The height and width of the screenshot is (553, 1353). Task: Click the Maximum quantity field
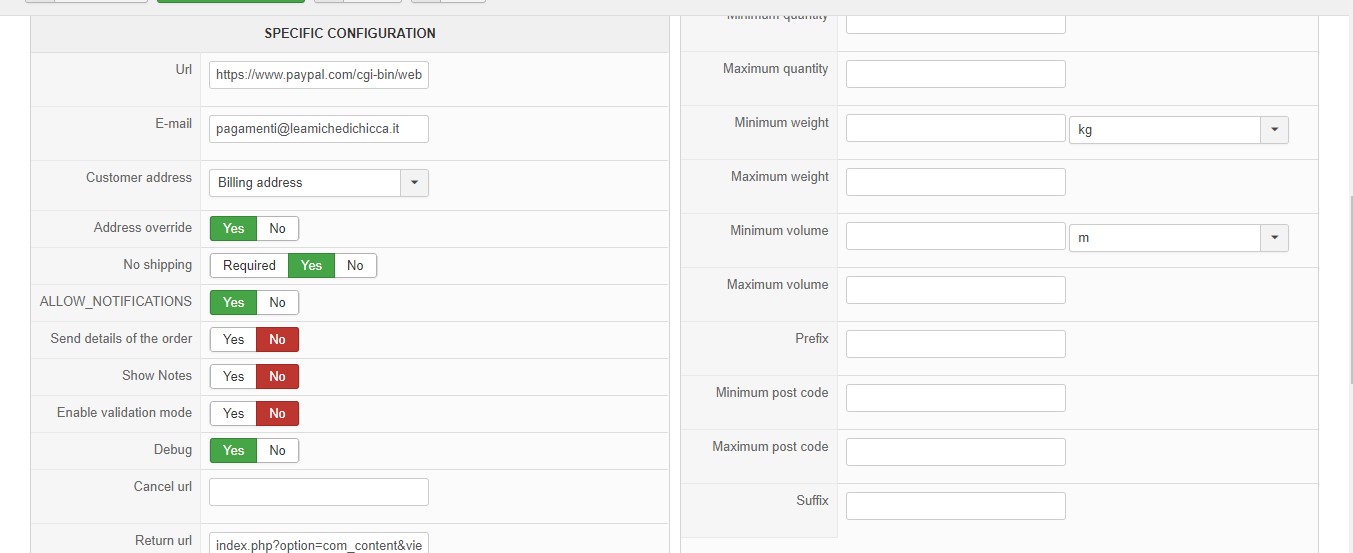[955, 74]
